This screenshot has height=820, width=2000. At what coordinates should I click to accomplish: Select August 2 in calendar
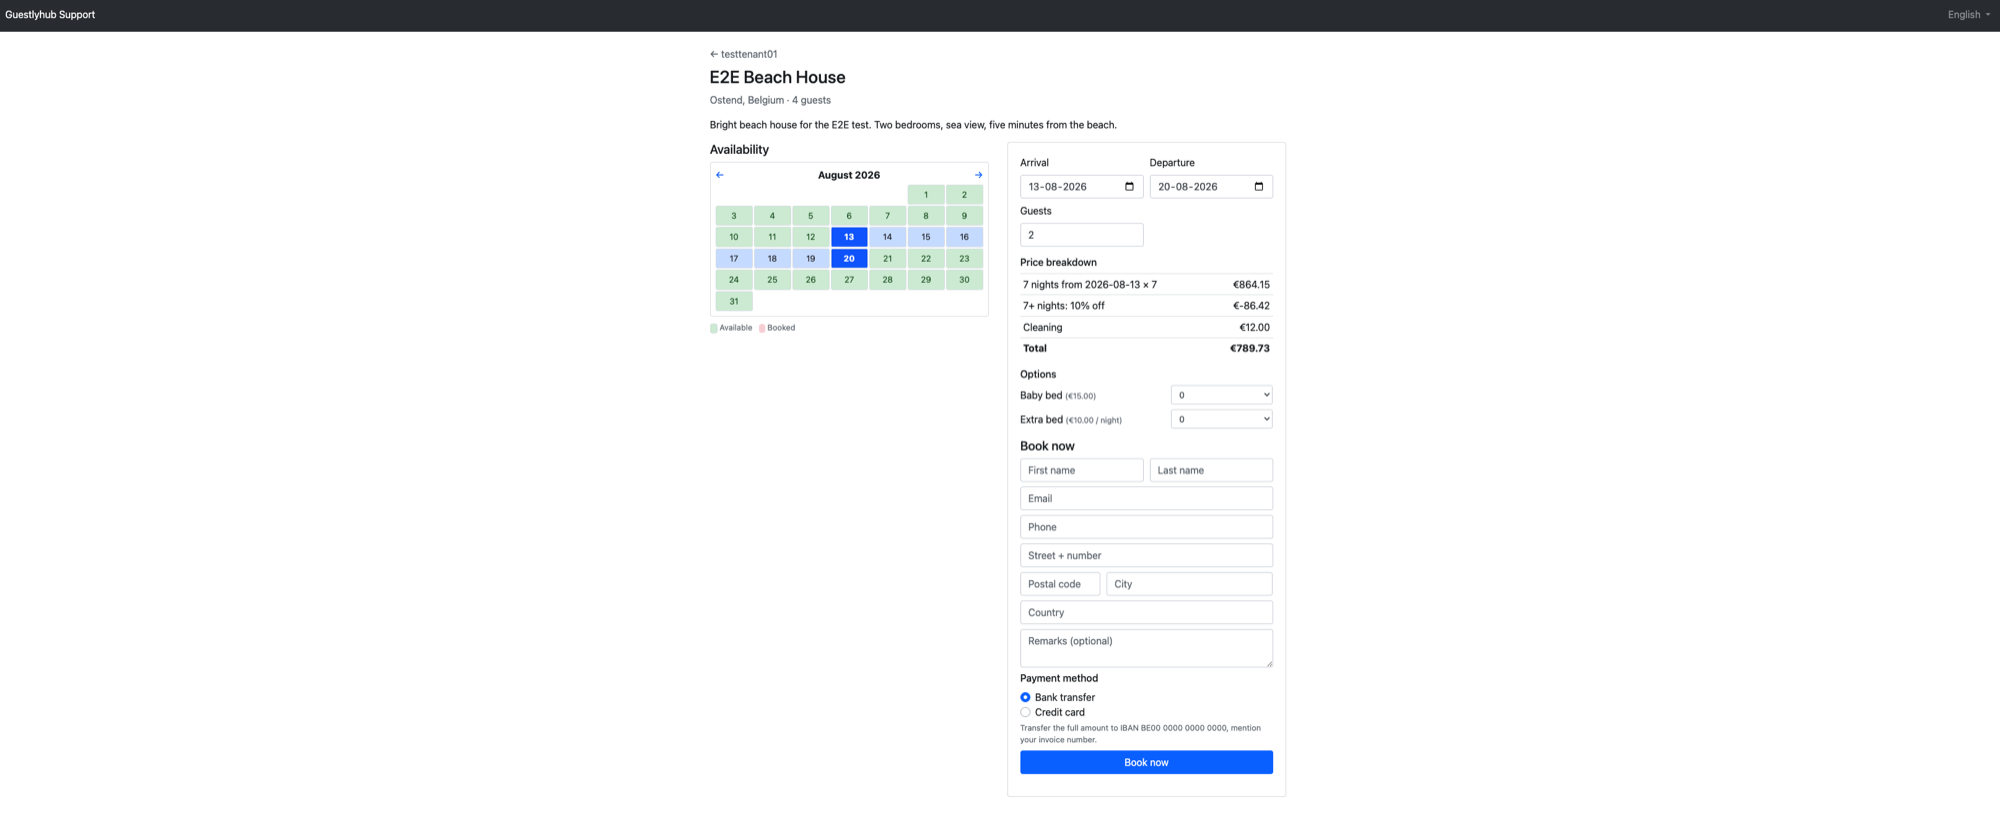click(964, 195)
